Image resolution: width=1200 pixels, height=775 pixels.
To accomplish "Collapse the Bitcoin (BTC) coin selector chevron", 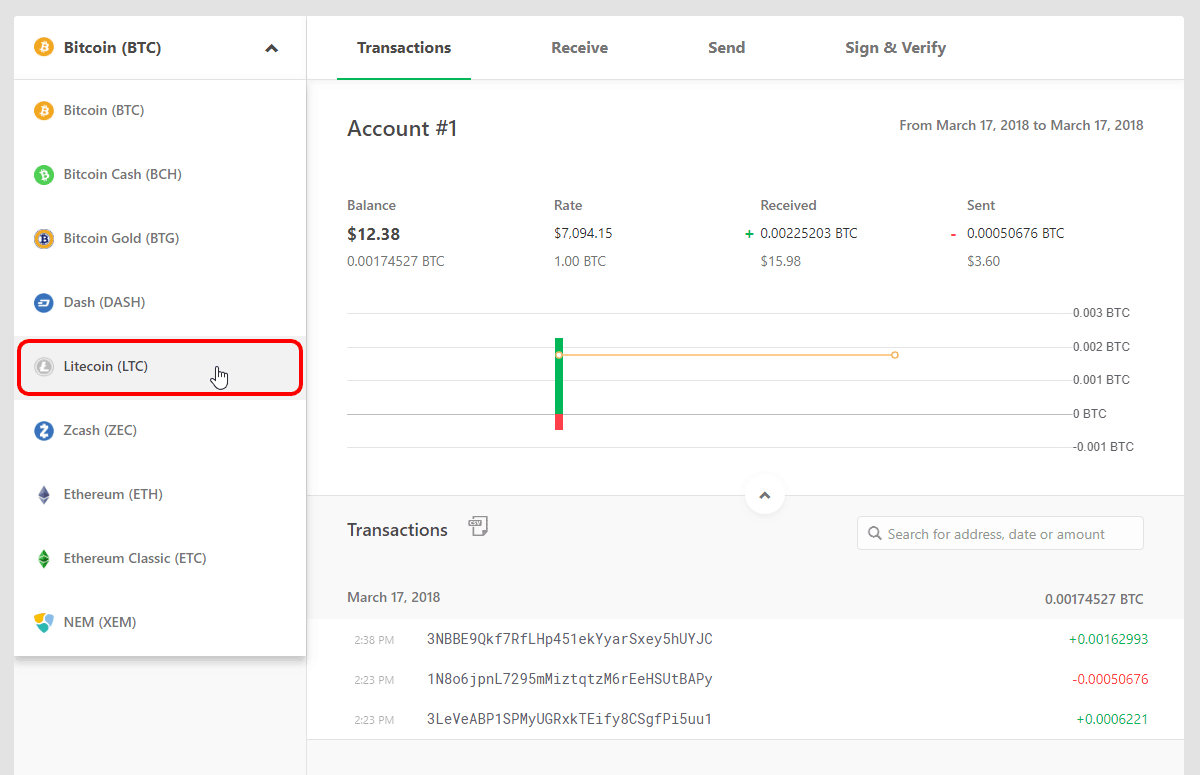I will (271, 48).
